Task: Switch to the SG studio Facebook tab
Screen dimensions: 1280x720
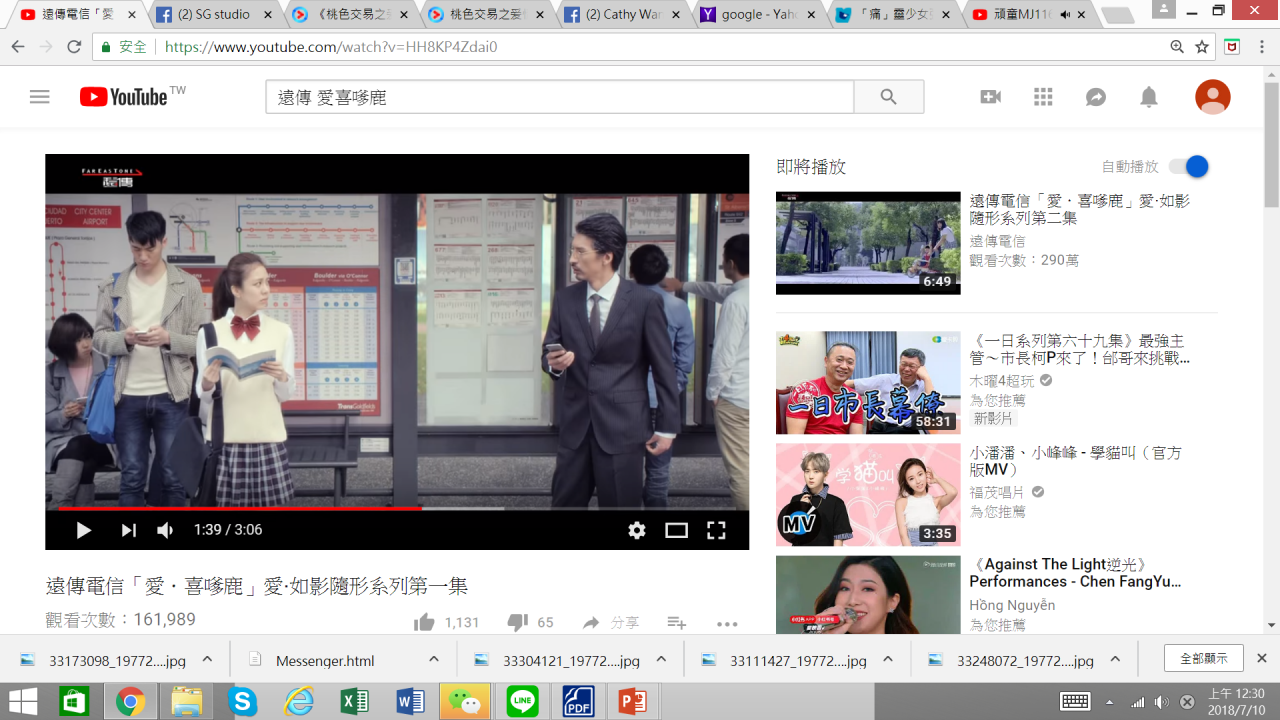Action: click(212, 15)
